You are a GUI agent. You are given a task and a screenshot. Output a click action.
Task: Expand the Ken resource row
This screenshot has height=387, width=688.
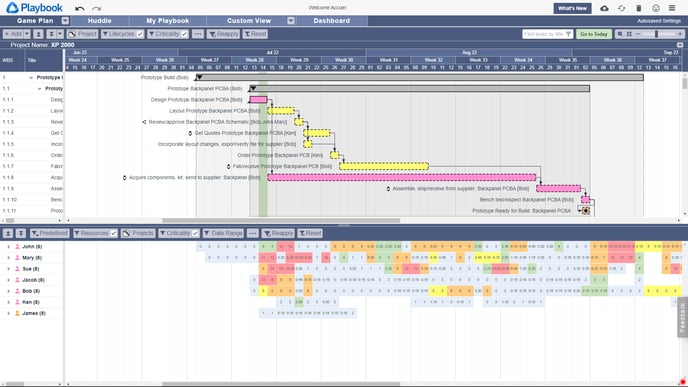tap(8, 302)
